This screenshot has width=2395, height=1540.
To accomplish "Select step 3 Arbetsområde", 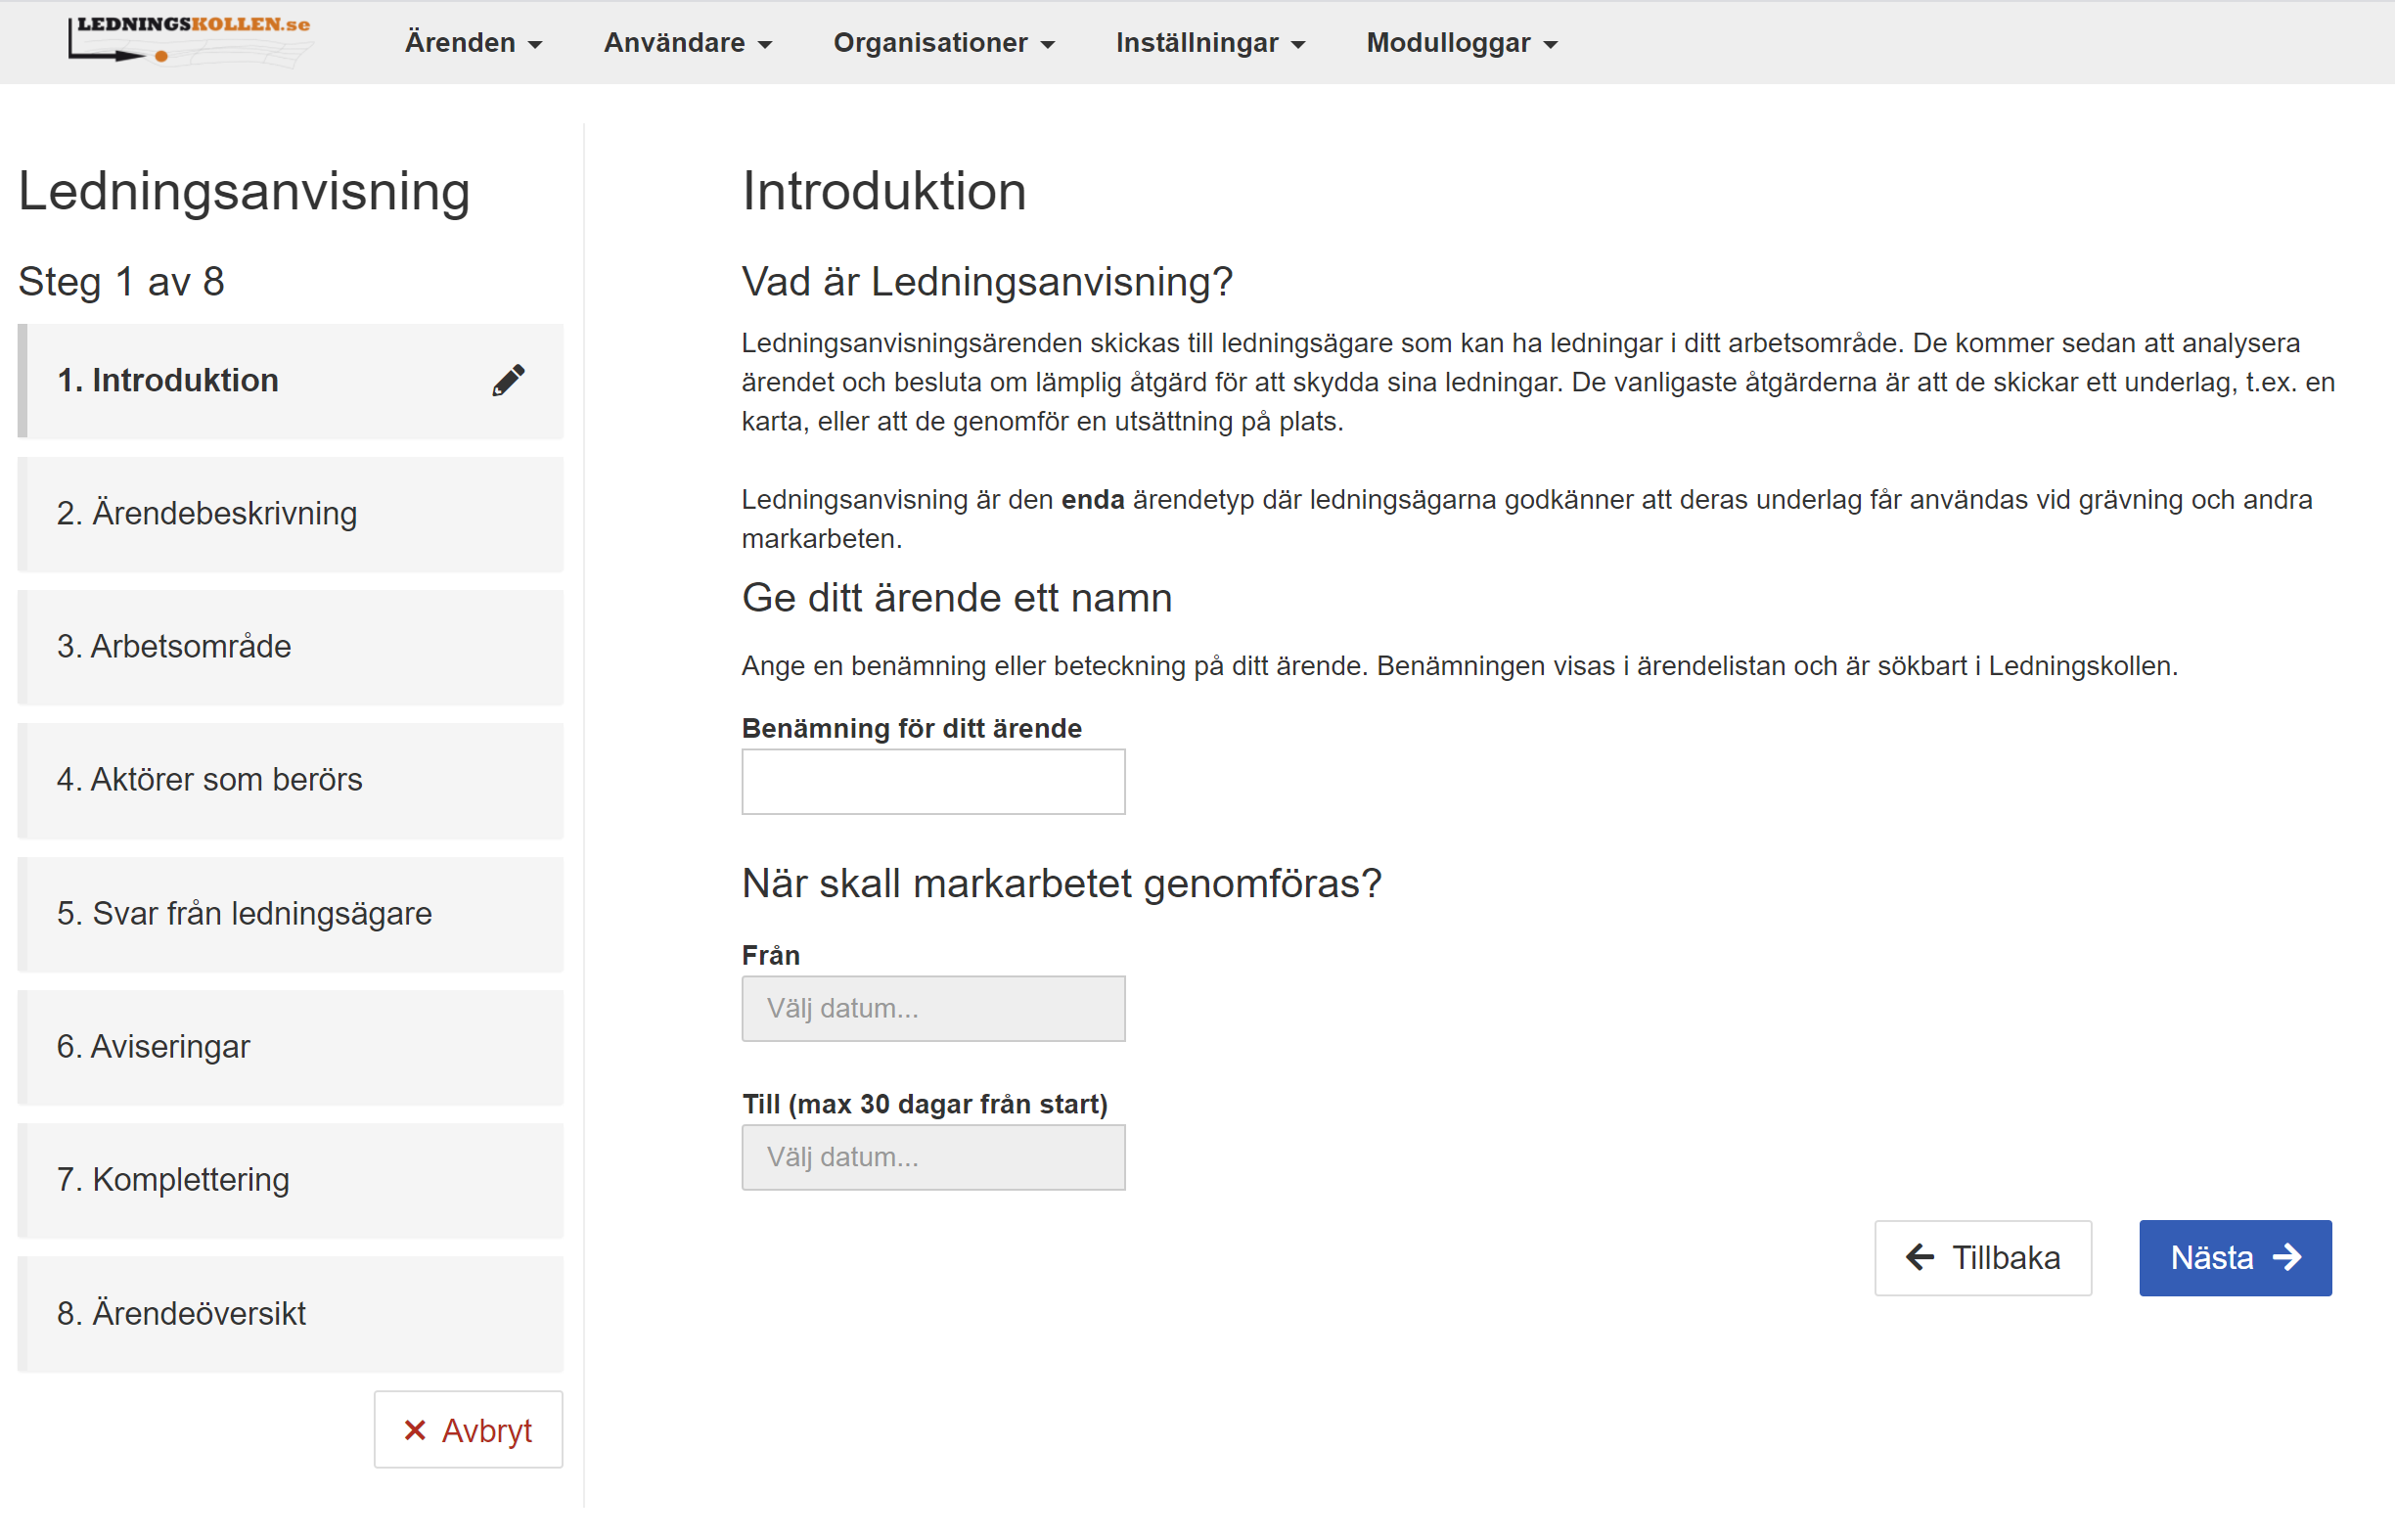I will click(290, 647).
